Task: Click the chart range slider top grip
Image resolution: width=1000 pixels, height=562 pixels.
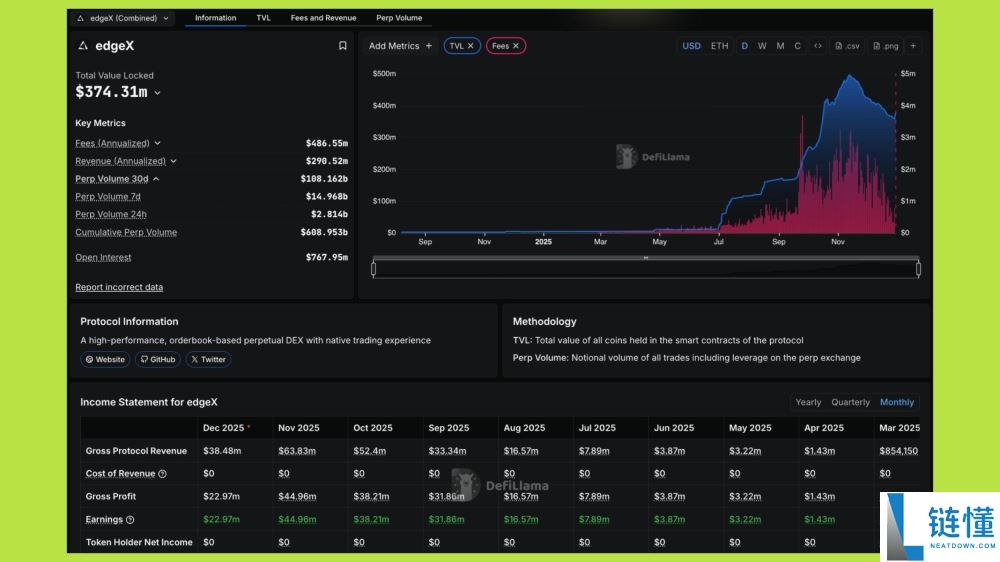Action: pyautogui.click(x=645, y=258)
